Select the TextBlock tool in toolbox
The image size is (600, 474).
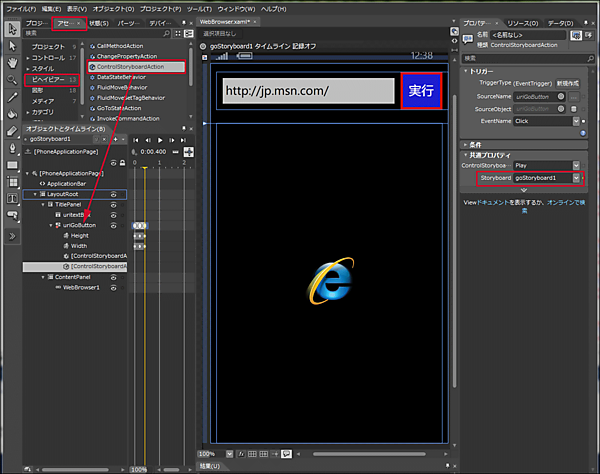coord(12,198)
